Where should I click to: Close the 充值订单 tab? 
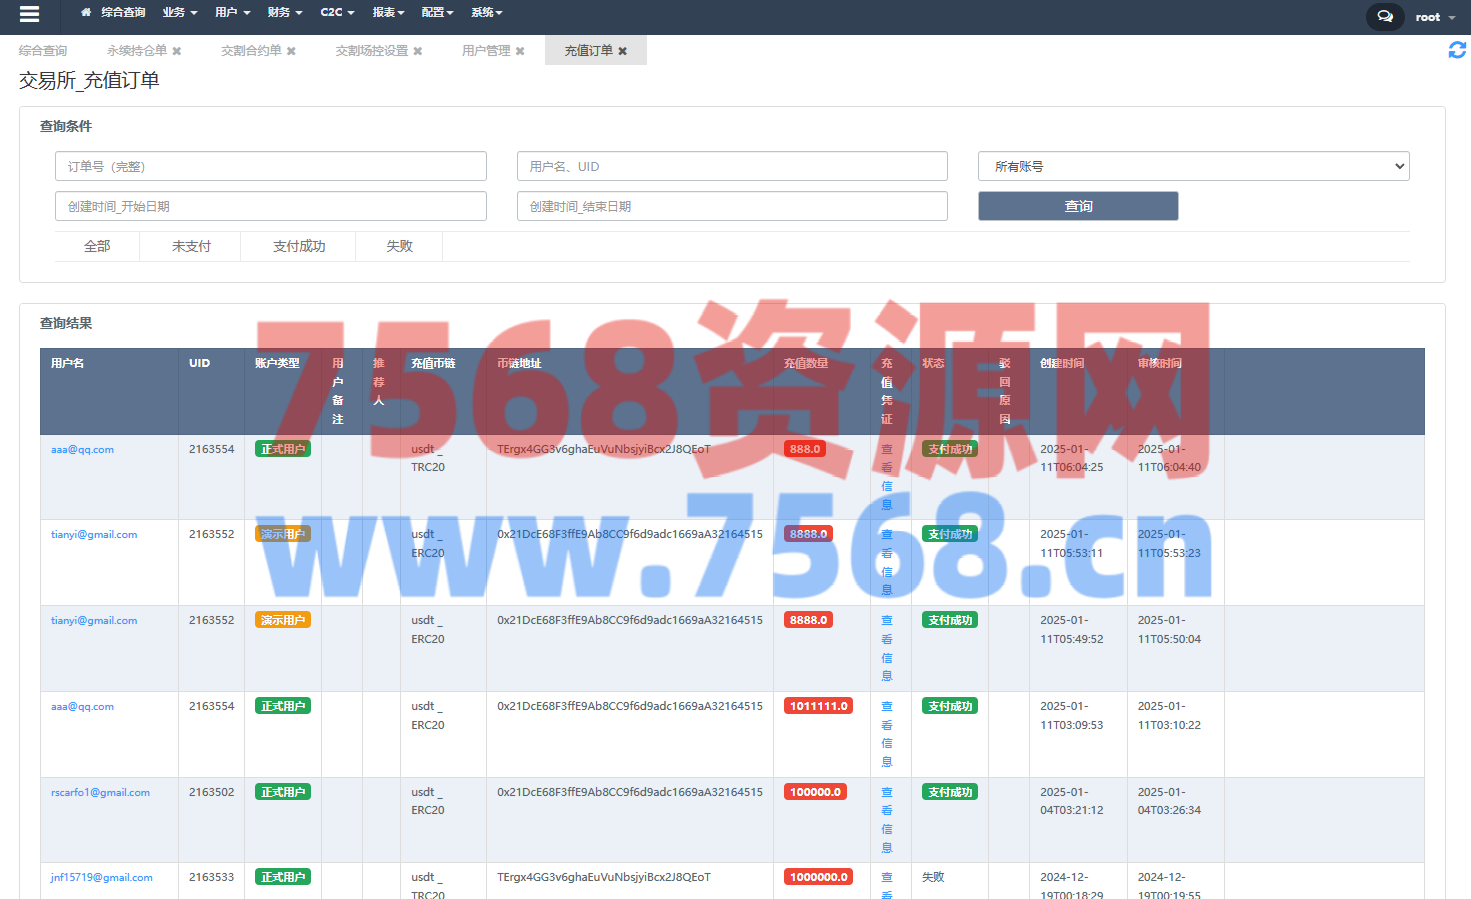pos(622,51)
